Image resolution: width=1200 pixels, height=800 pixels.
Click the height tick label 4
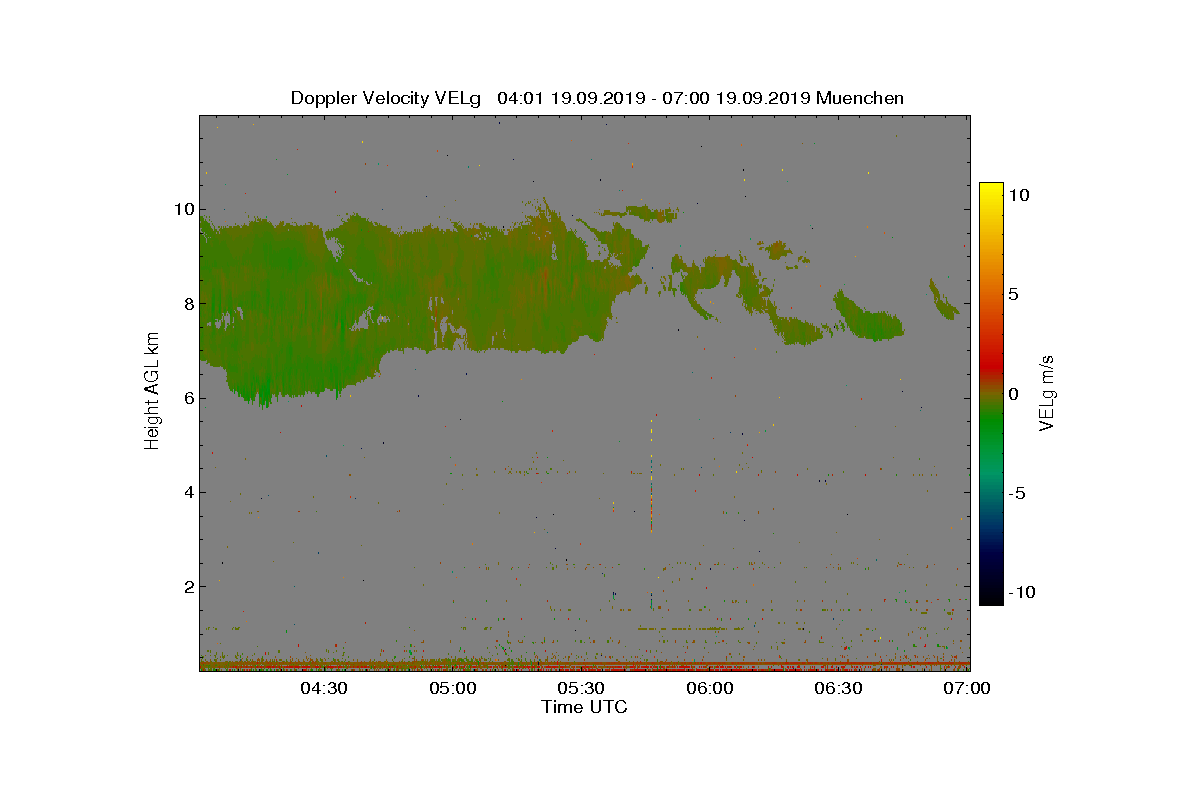187,492
